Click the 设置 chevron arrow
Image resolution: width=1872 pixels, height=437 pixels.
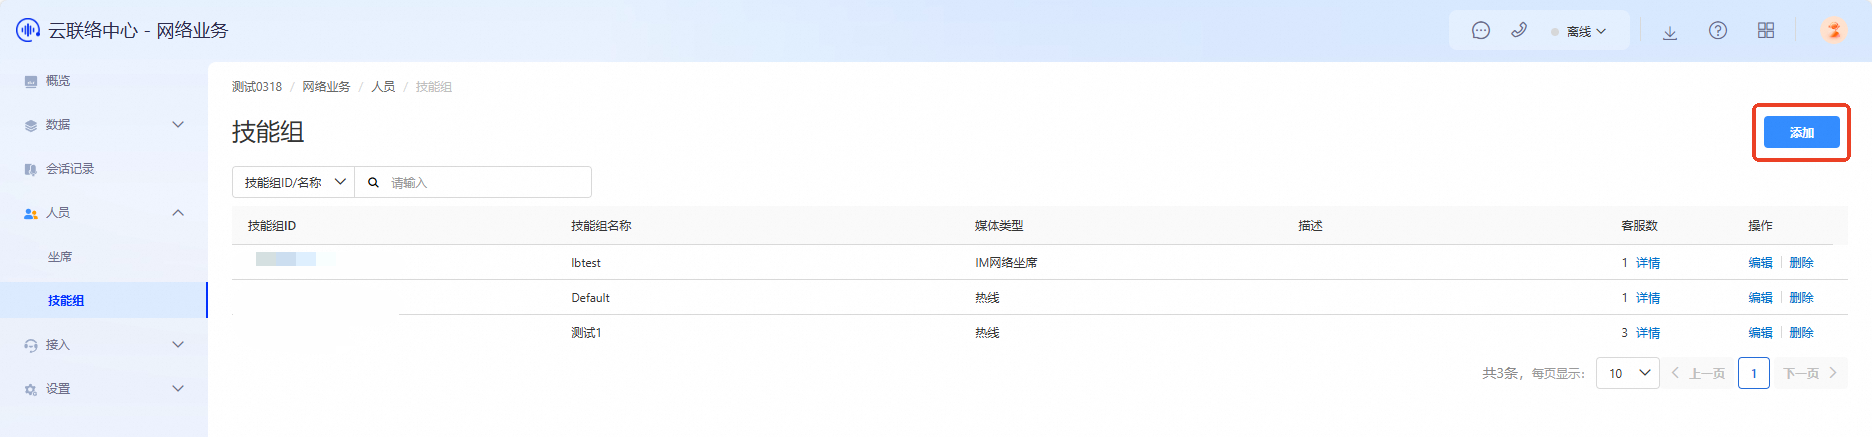tap(178, 389)
